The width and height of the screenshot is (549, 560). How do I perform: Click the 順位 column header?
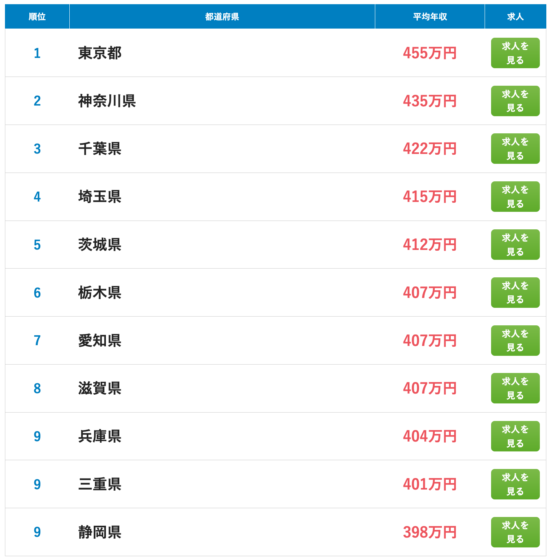pyautogui.click(x=37, y=16)
